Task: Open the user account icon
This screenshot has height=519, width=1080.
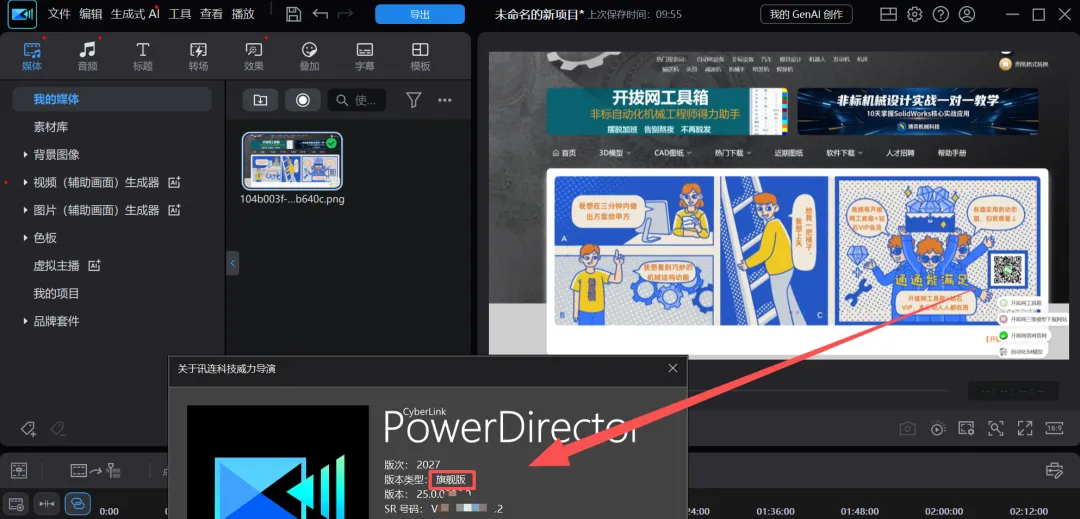Action: 967,14
